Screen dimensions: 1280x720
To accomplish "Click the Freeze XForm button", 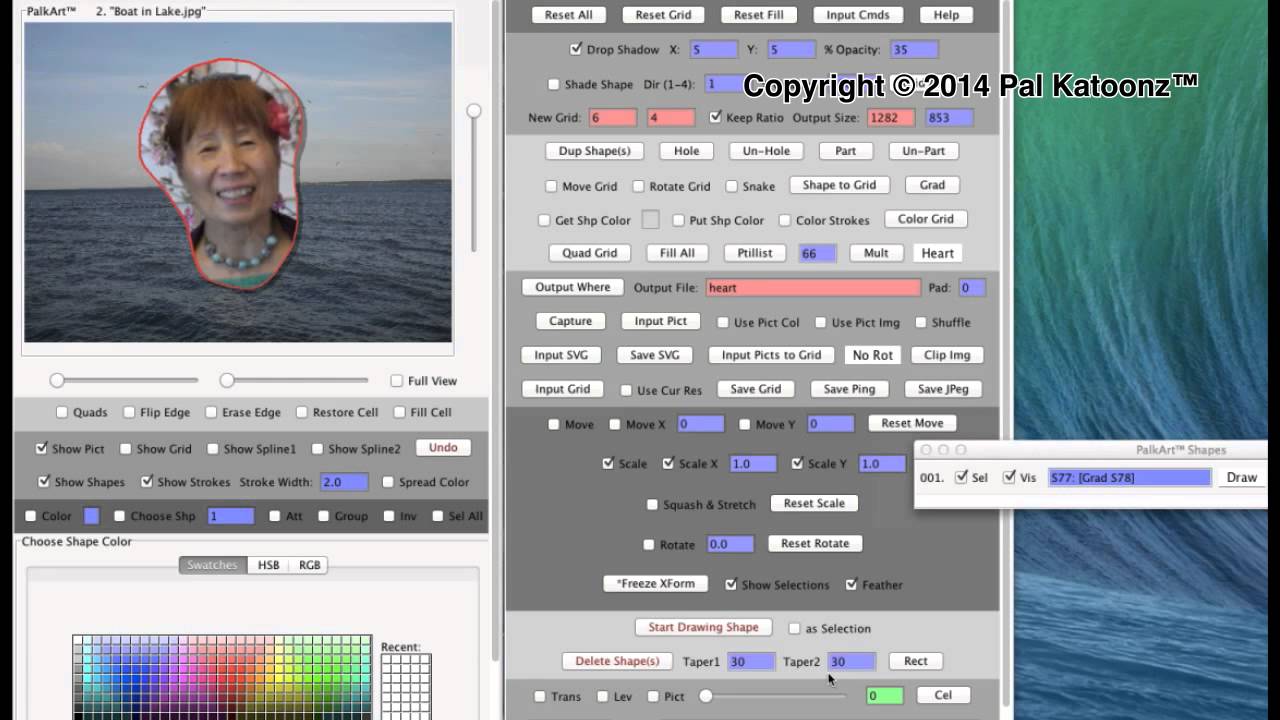I will pos(656,583).
